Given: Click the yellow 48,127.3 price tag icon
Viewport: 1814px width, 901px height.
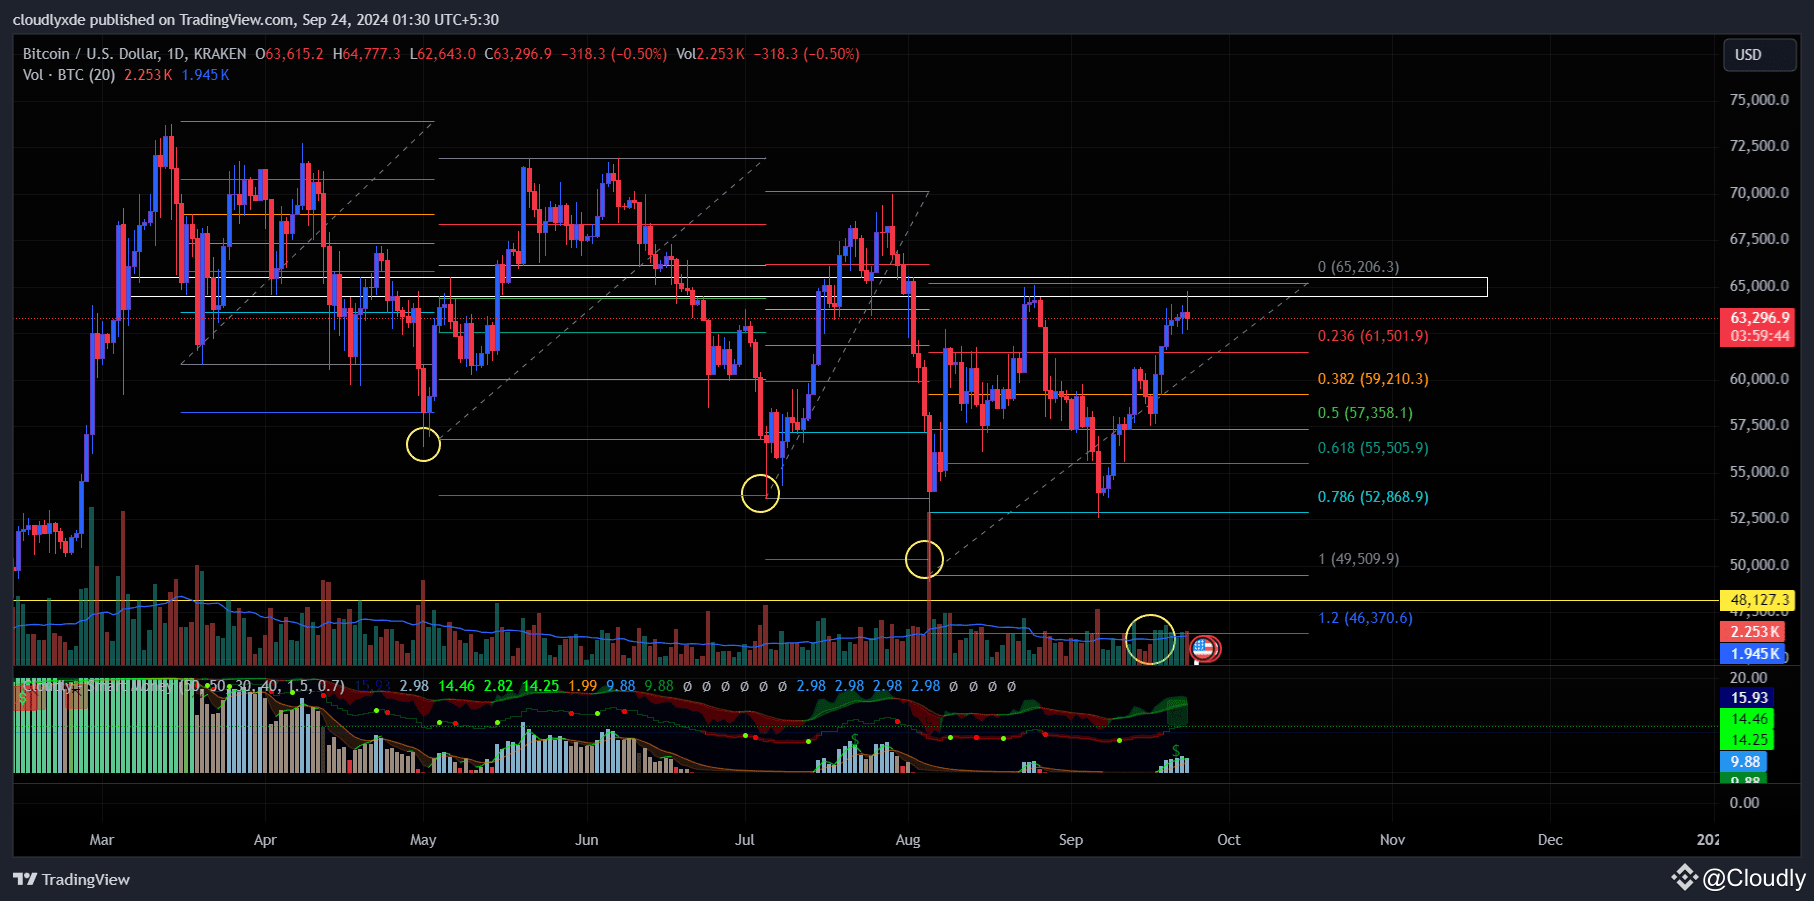Looking at the screenshot, I should click(1758, 600).
